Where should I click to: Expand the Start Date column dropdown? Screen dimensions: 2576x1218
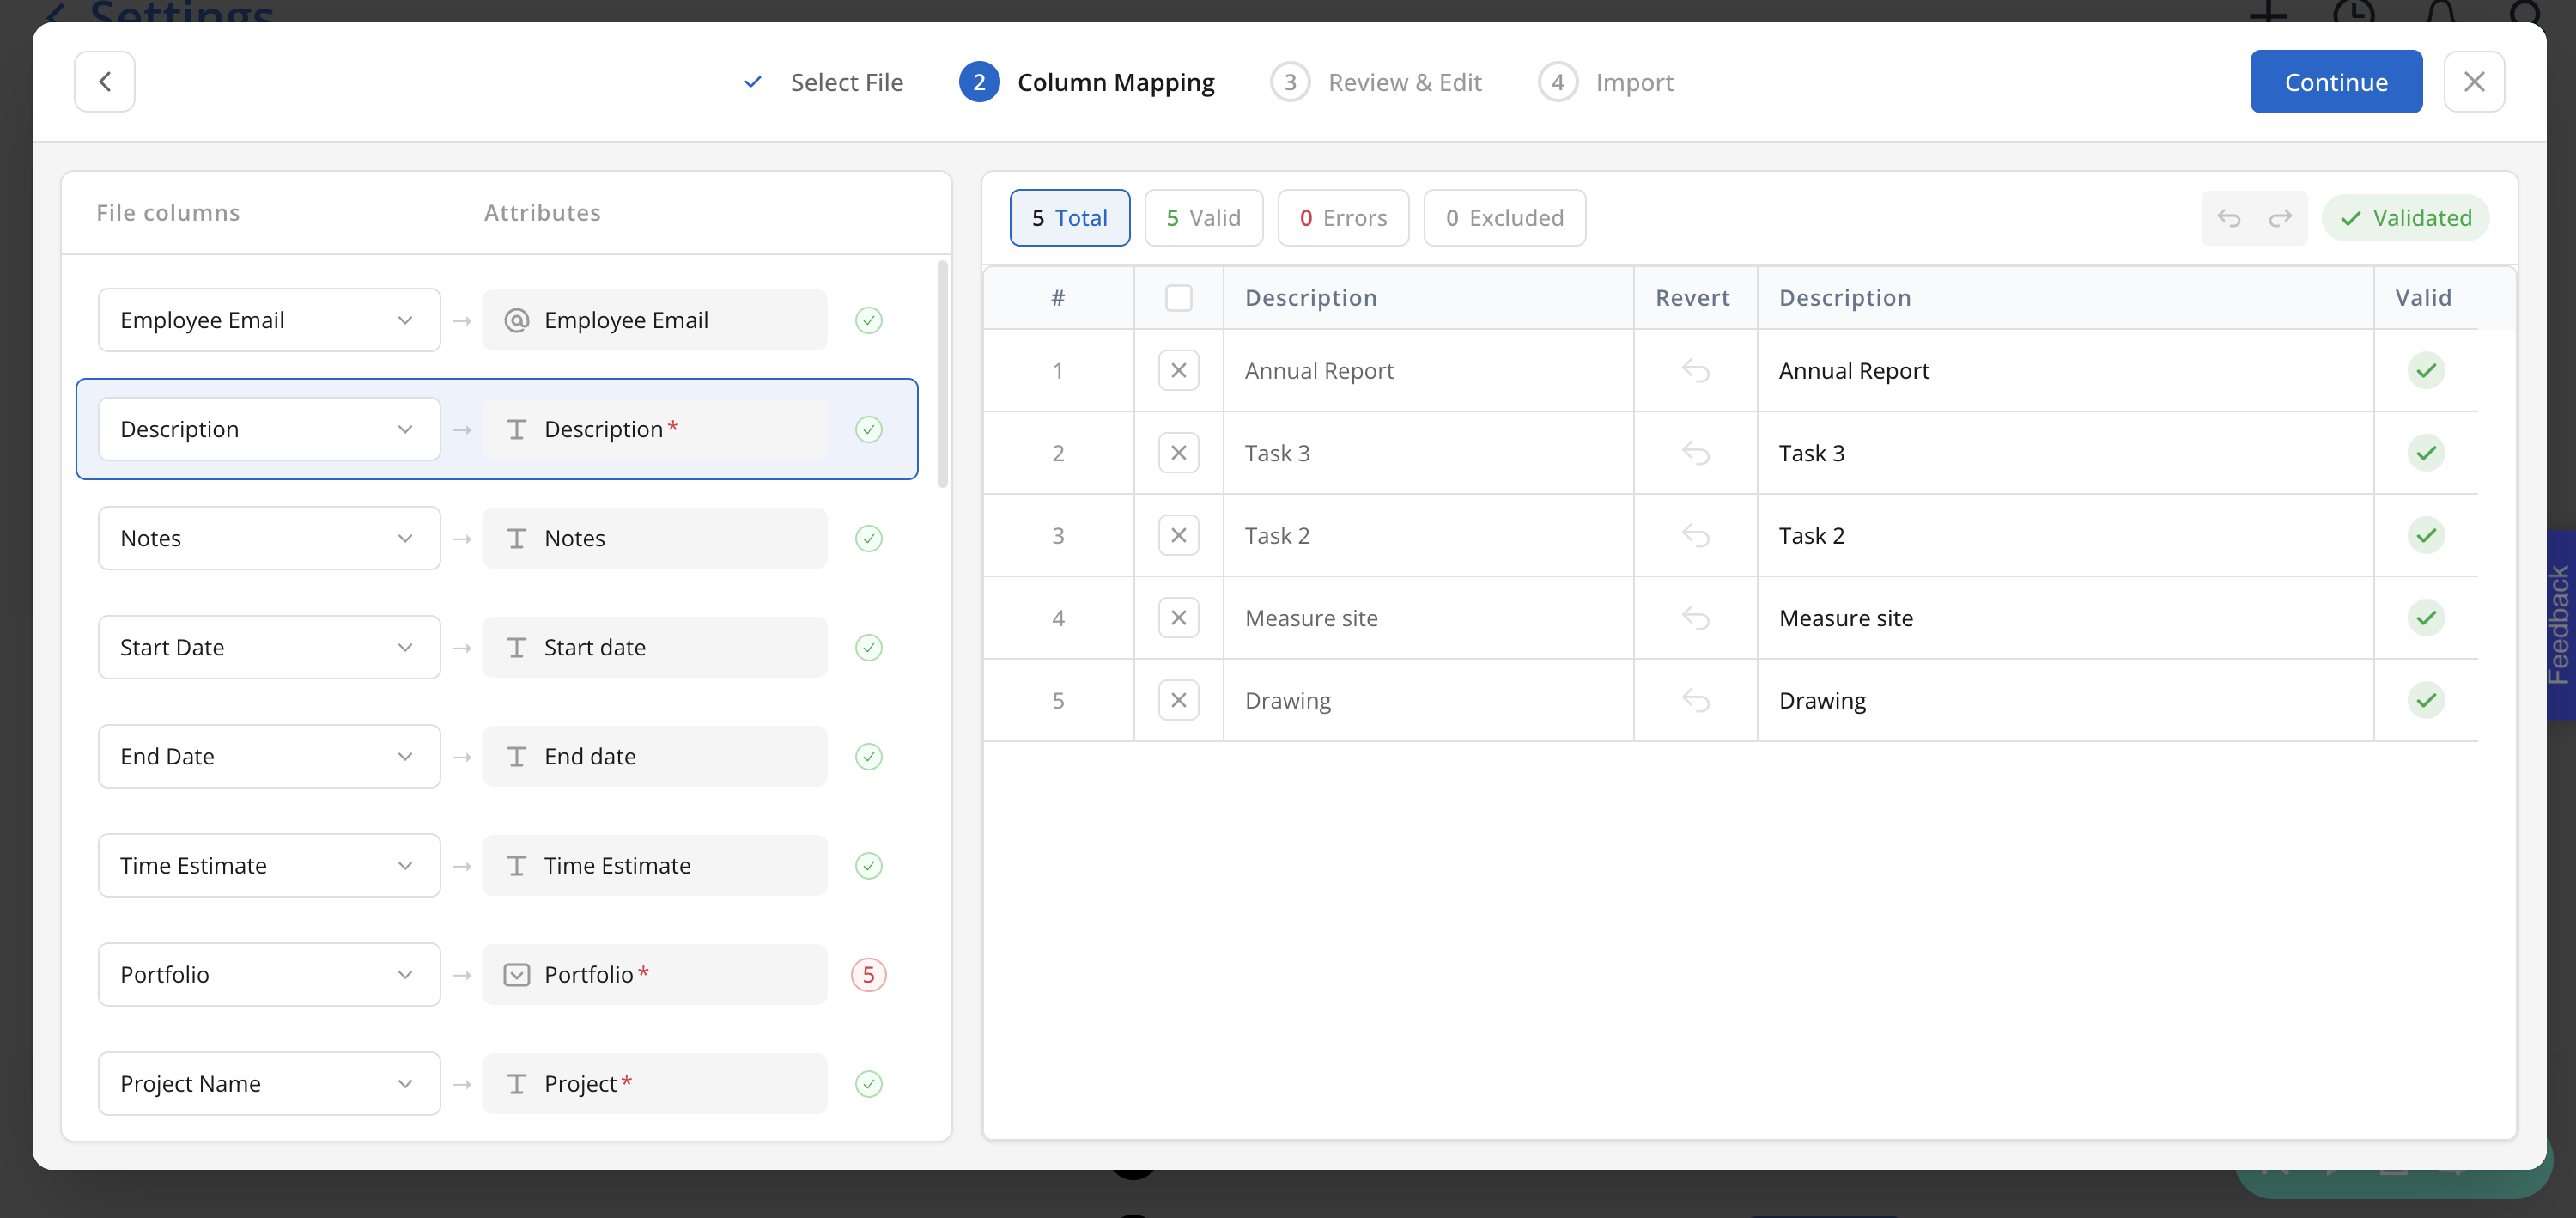coord(268,648)
